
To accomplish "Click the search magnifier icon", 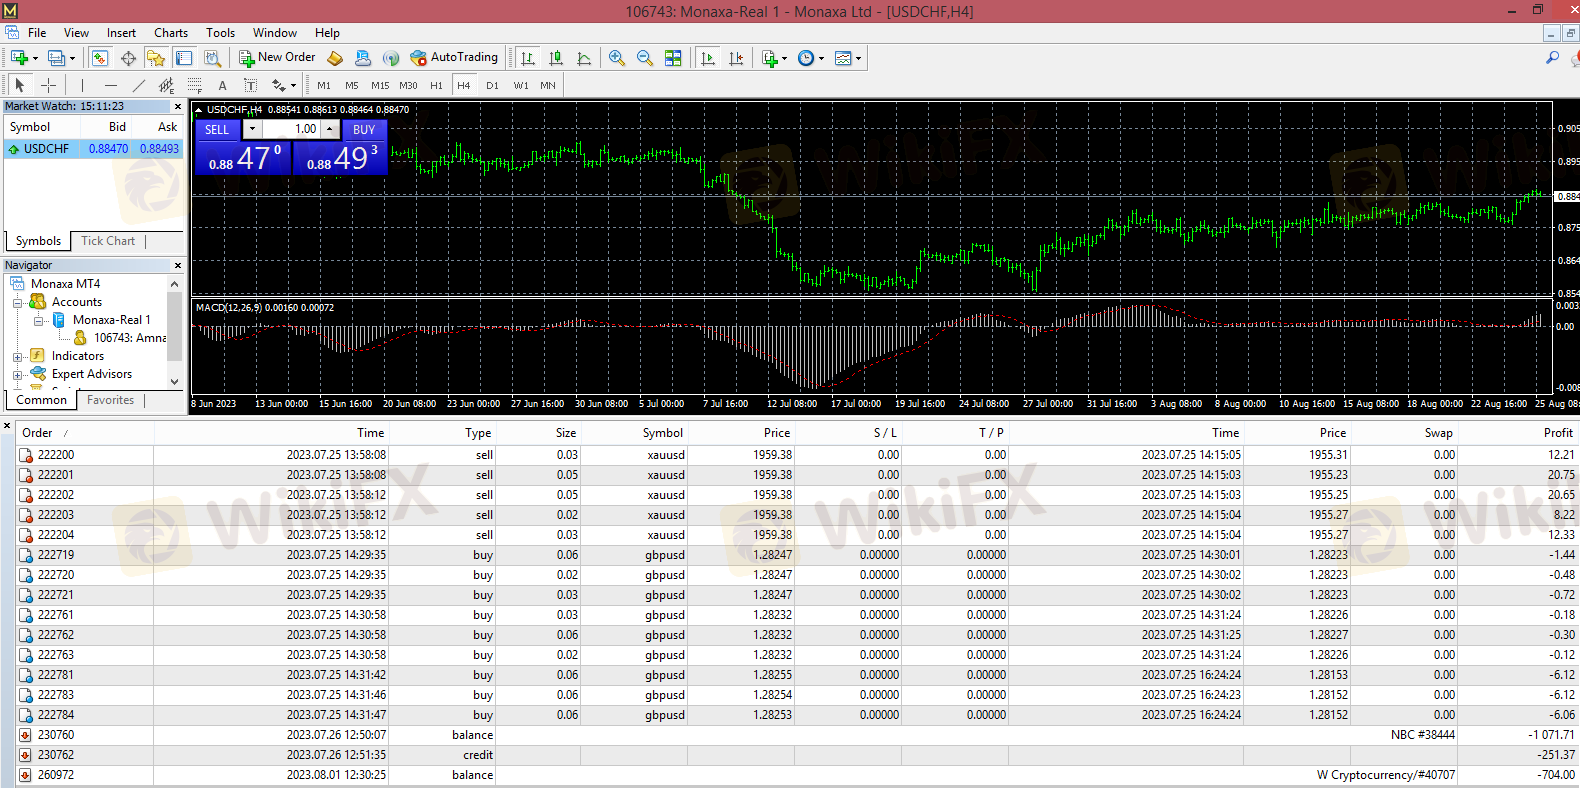I will coord(1552,58).
